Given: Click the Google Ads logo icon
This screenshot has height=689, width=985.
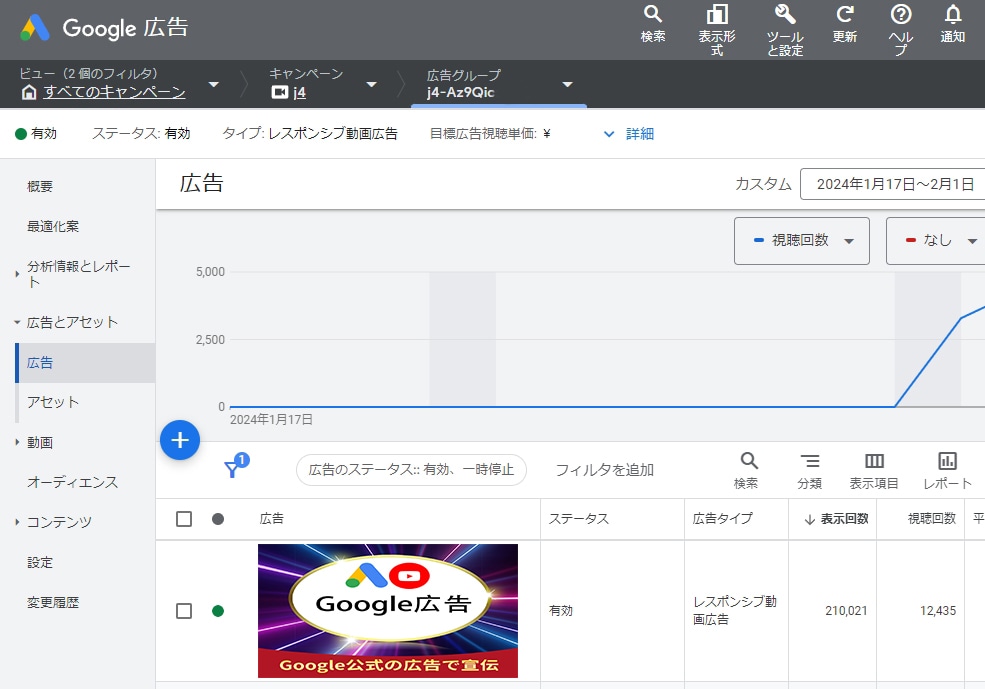Looking at the screenshot, I should [35, 28].
